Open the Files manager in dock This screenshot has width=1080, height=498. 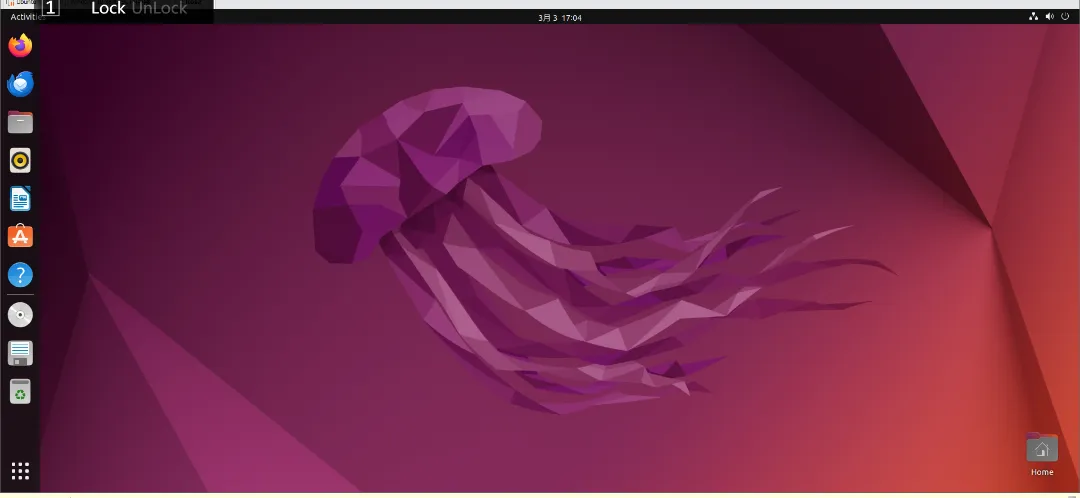pyautogui.click(x=20, y=123)
